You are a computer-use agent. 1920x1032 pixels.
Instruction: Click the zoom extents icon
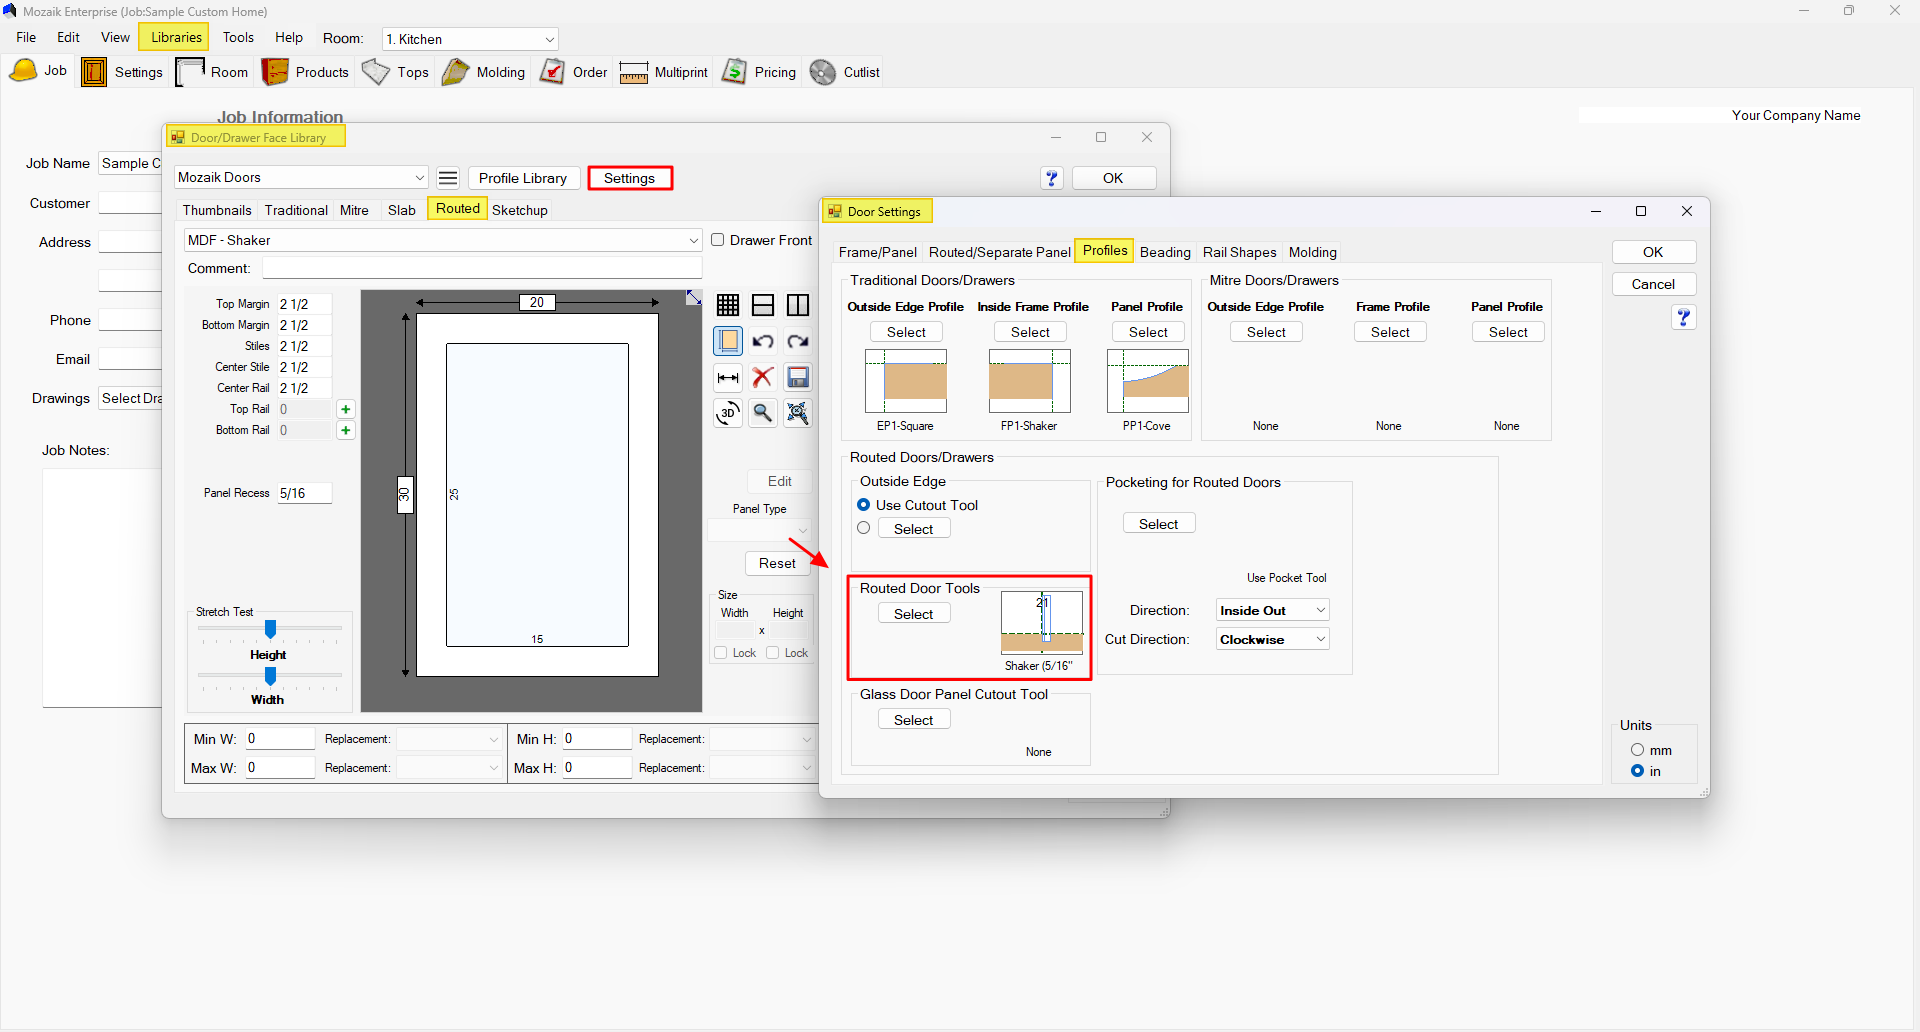(x=798, y=413)
